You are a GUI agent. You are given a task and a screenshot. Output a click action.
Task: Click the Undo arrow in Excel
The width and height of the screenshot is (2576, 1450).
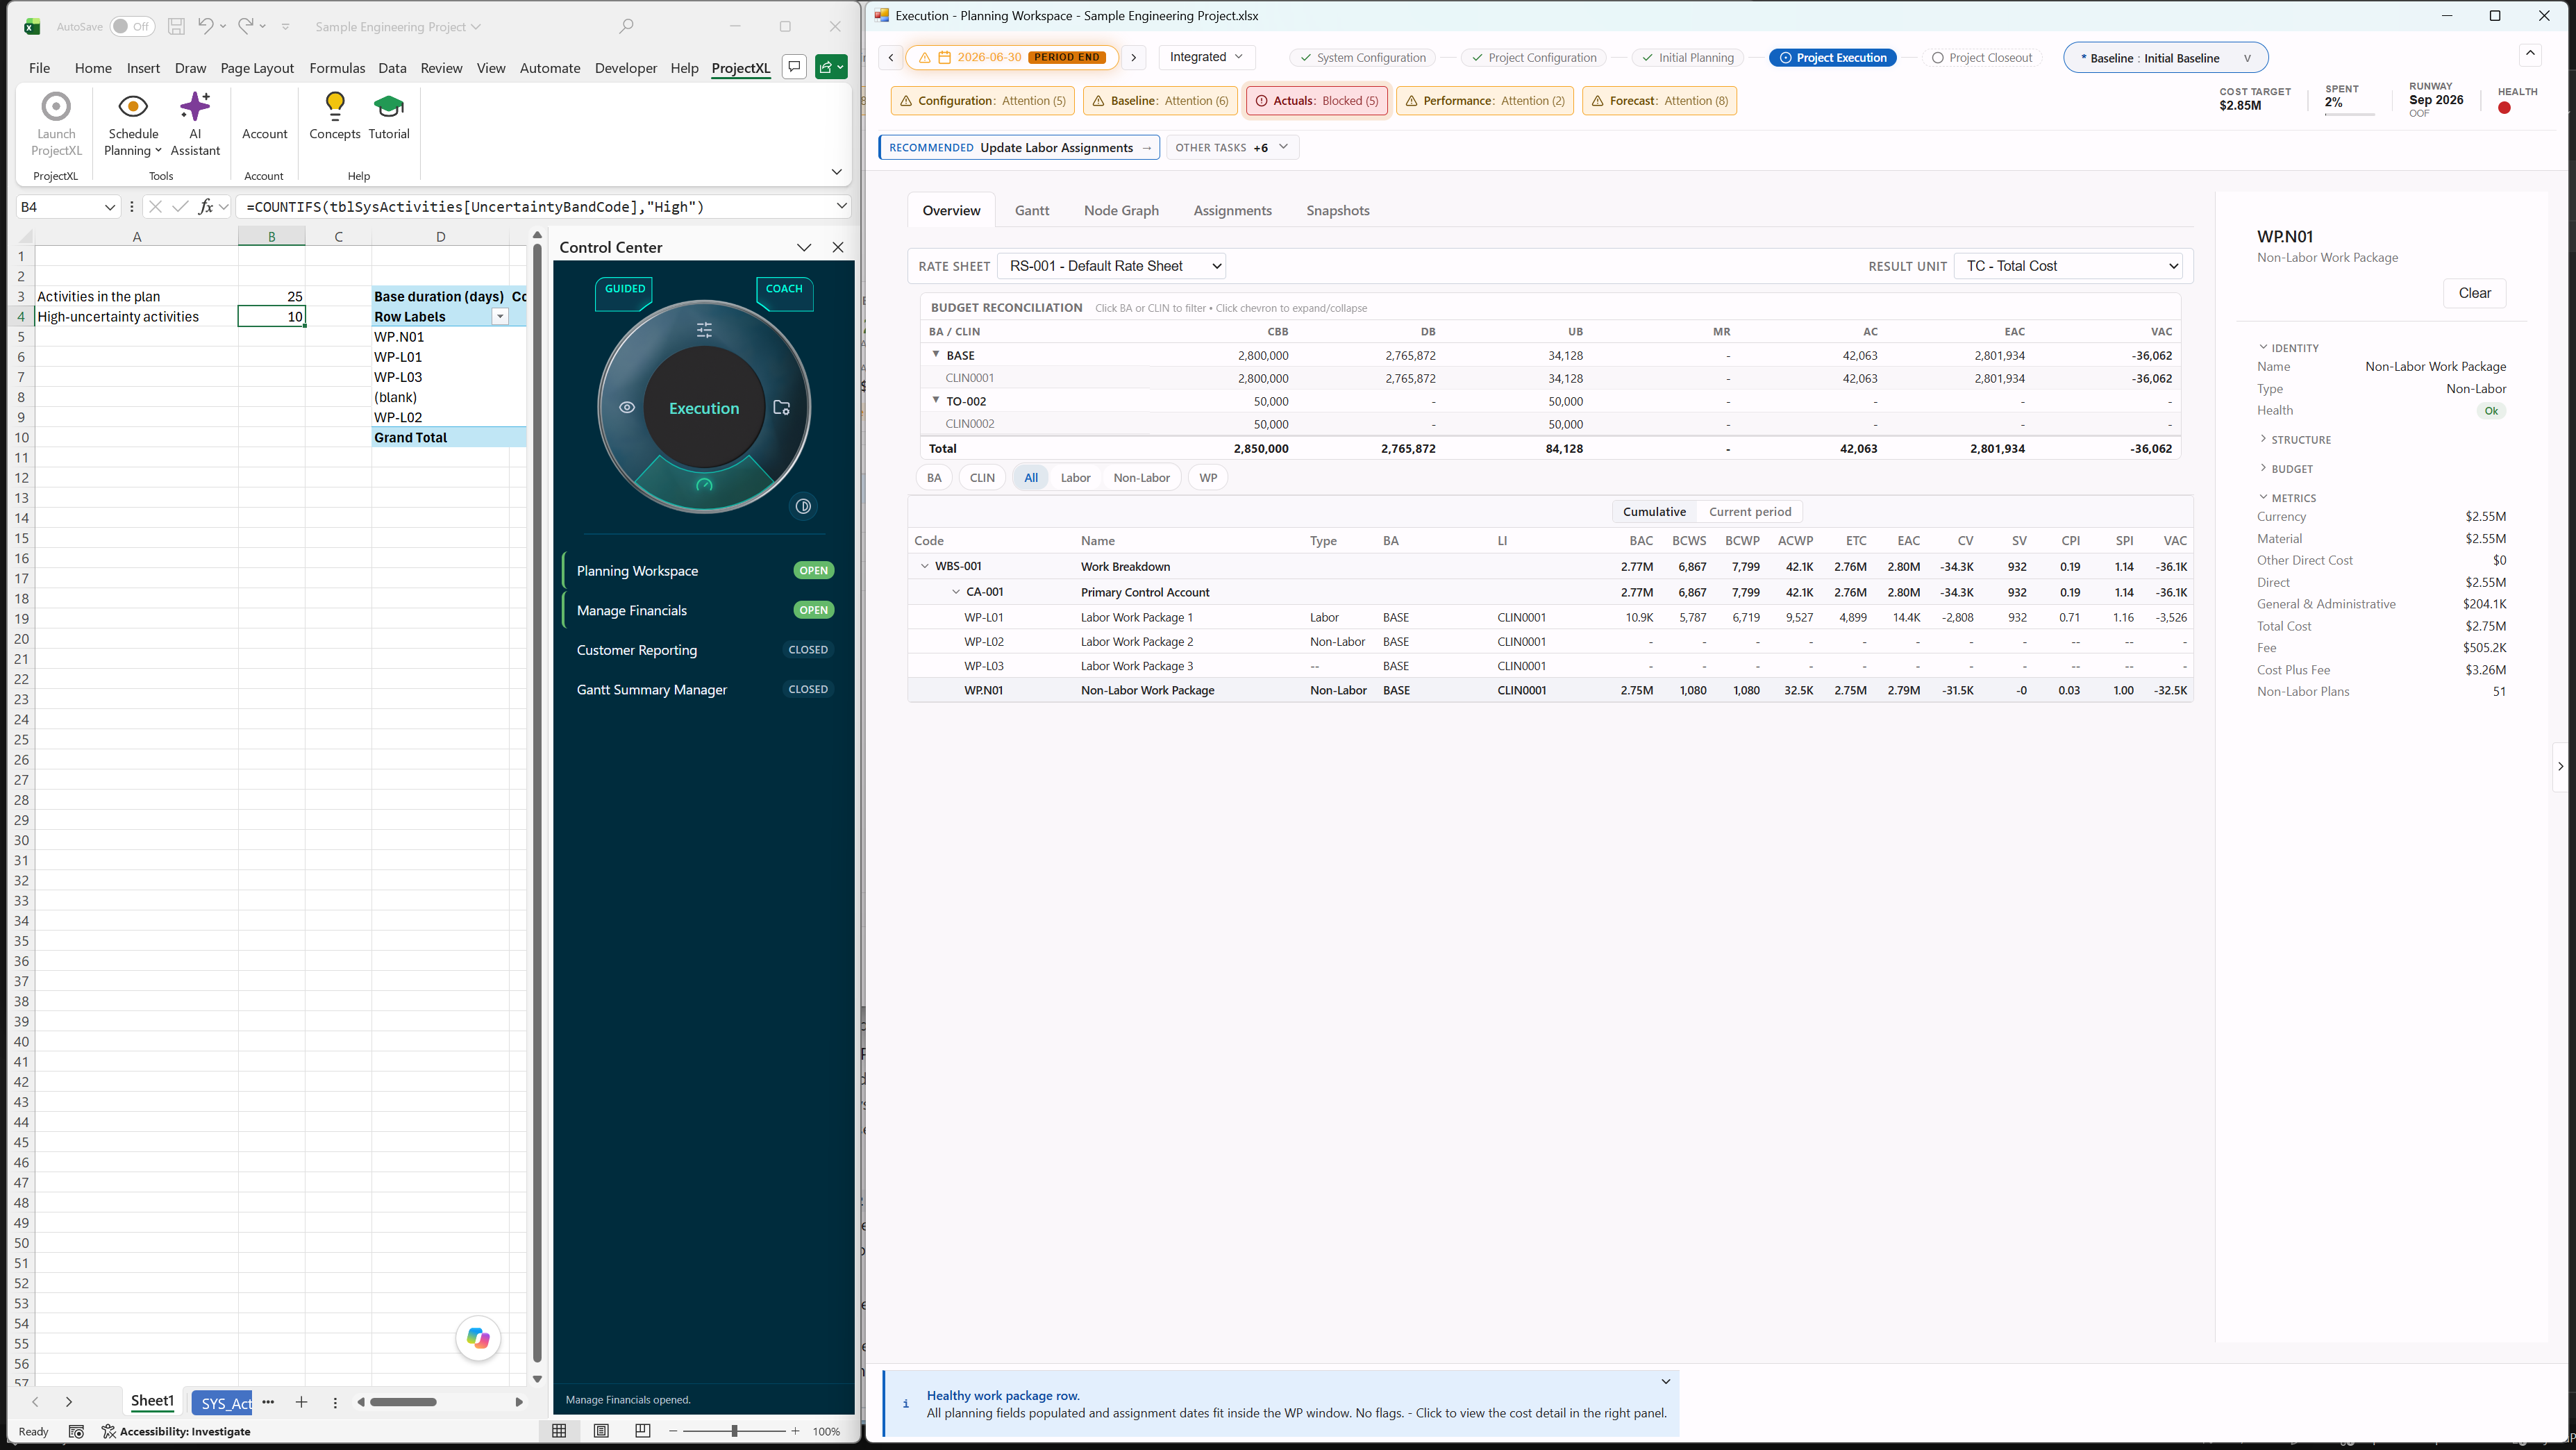coord(205,26)
